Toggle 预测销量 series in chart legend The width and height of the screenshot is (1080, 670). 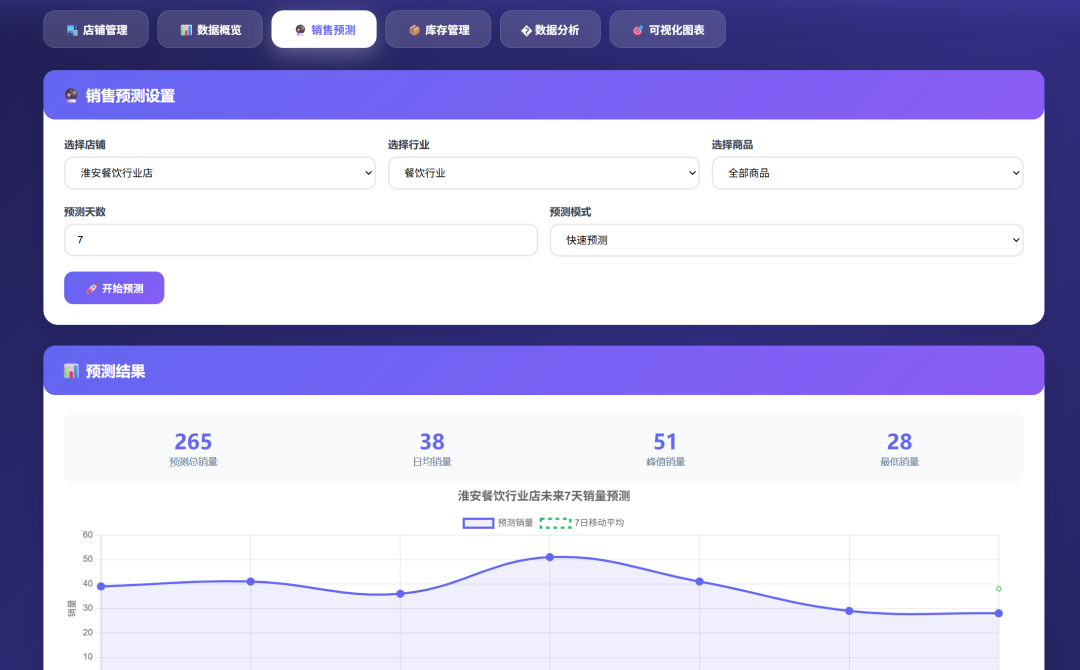coord(498,523)
